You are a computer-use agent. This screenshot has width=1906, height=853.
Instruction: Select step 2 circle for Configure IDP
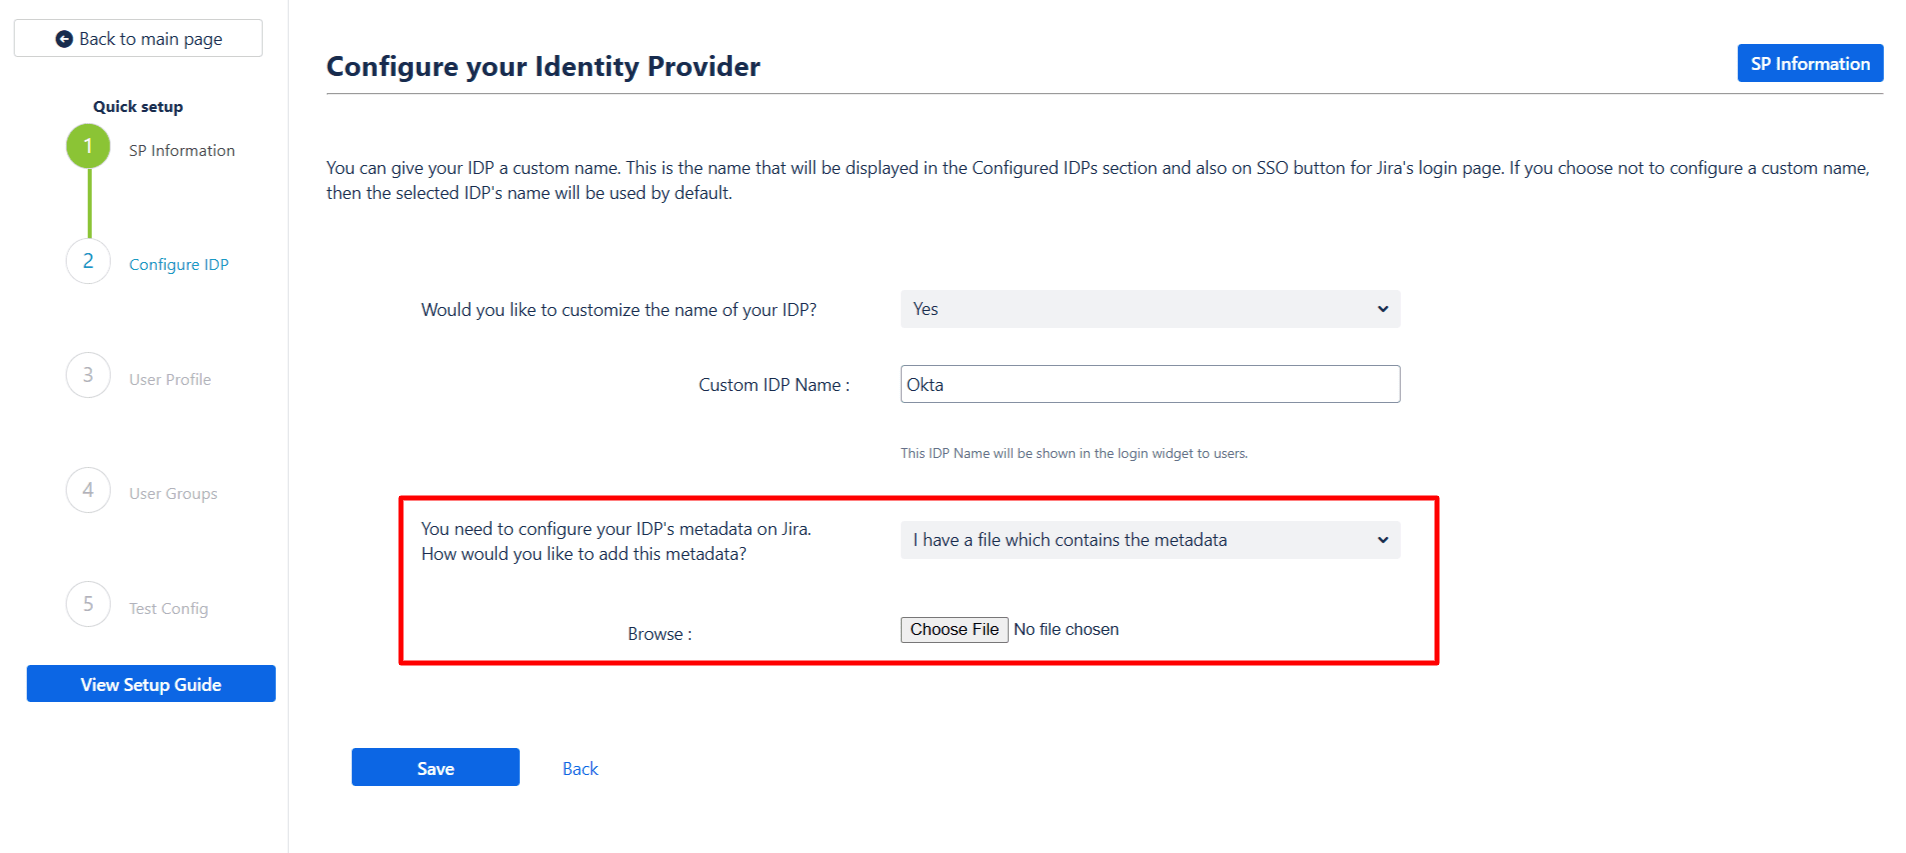tap(88, 261)
